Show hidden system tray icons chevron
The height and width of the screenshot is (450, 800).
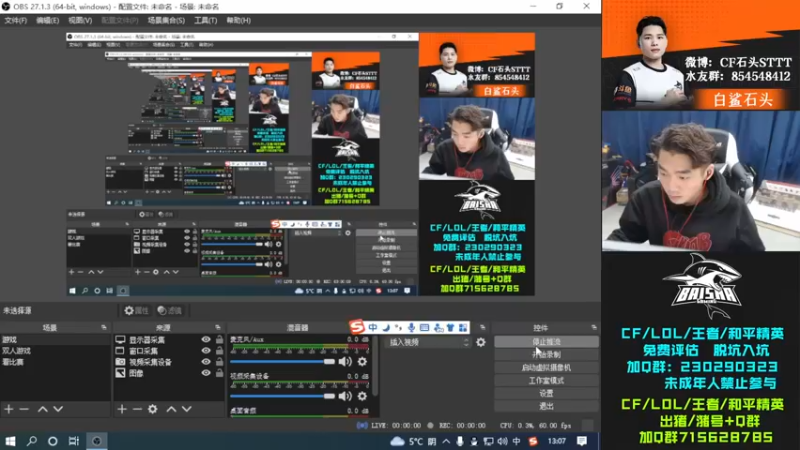[446, 441]
